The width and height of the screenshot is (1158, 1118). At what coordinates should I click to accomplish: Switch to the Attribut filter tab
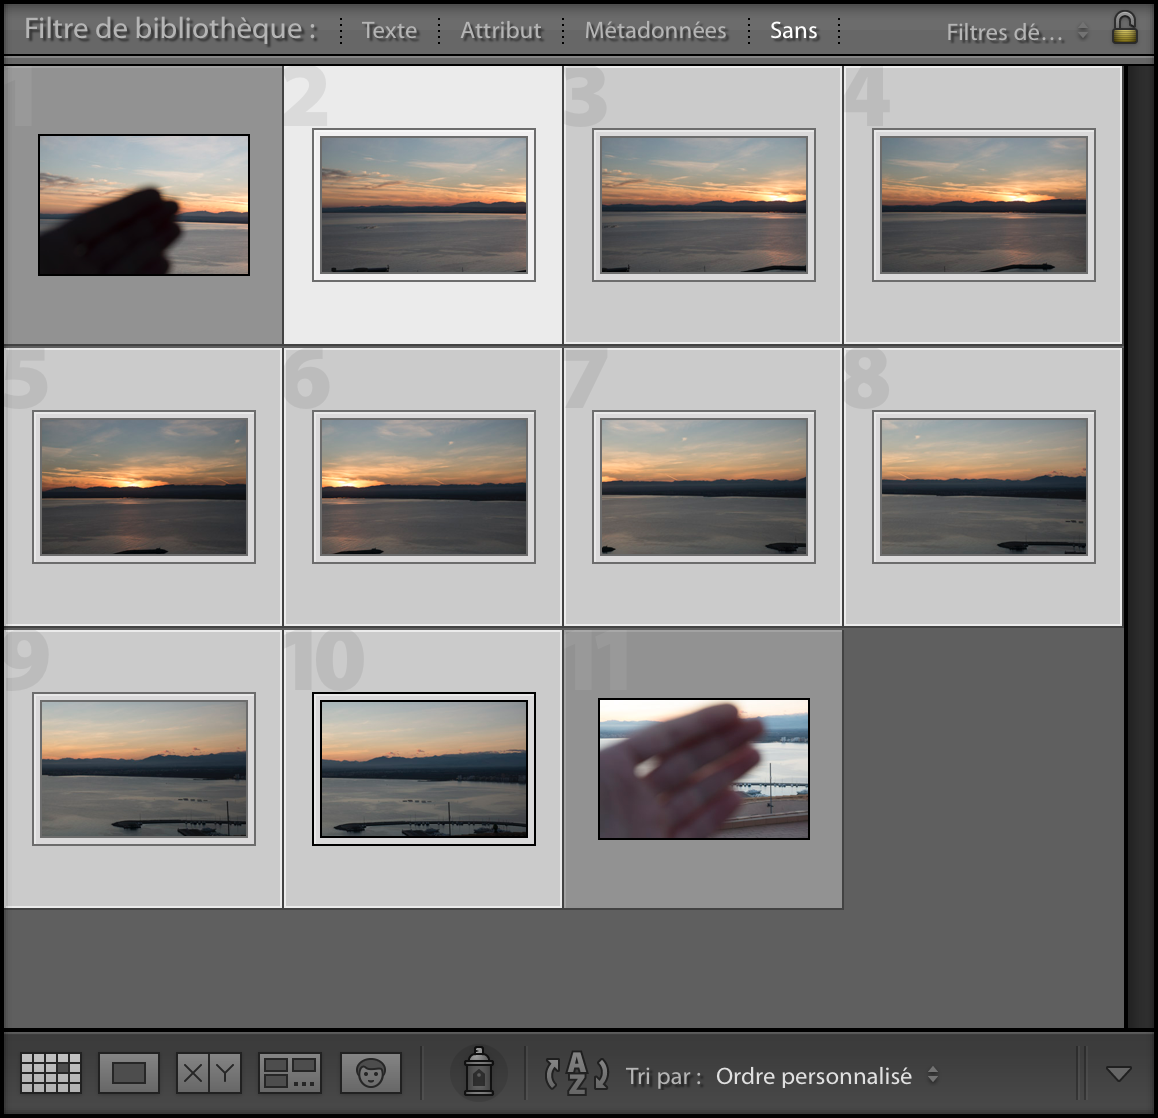tap(500, 30)
